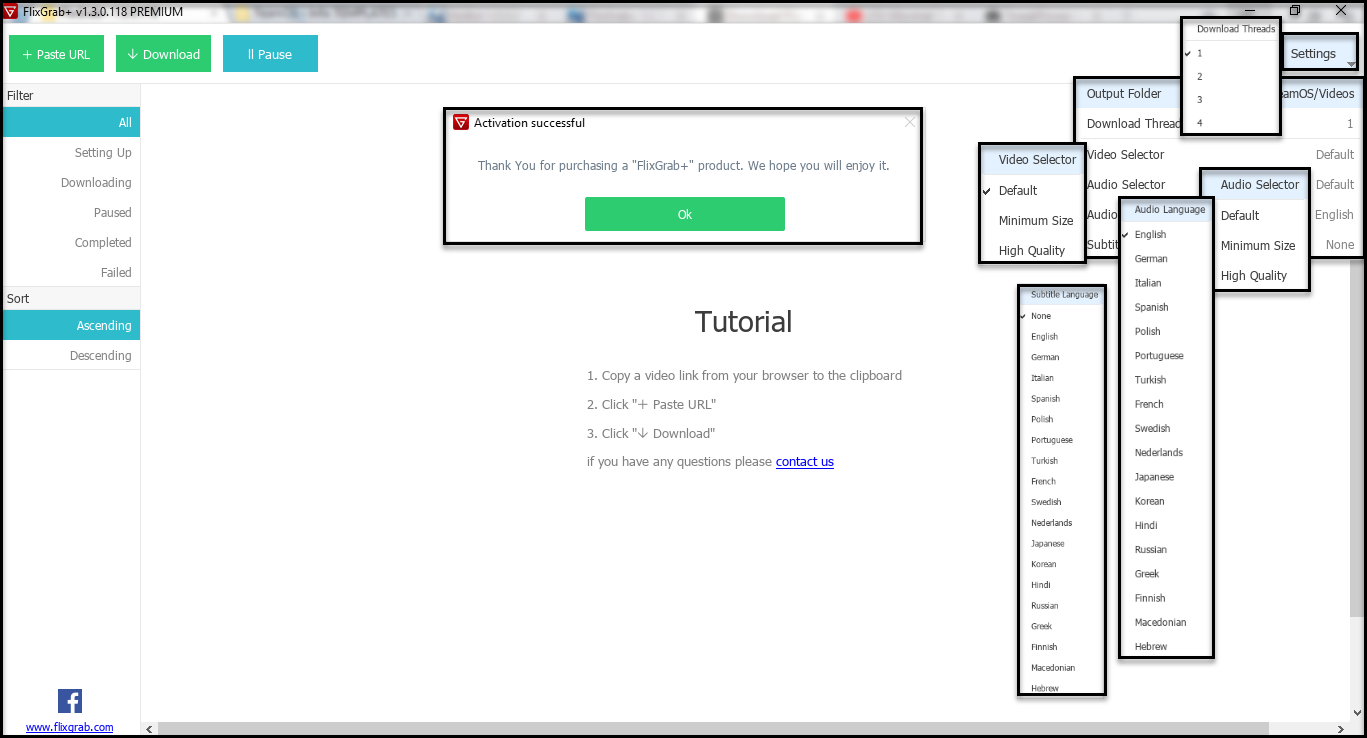Select German in Audio Language list
1367x738 pixels.
1166,258
